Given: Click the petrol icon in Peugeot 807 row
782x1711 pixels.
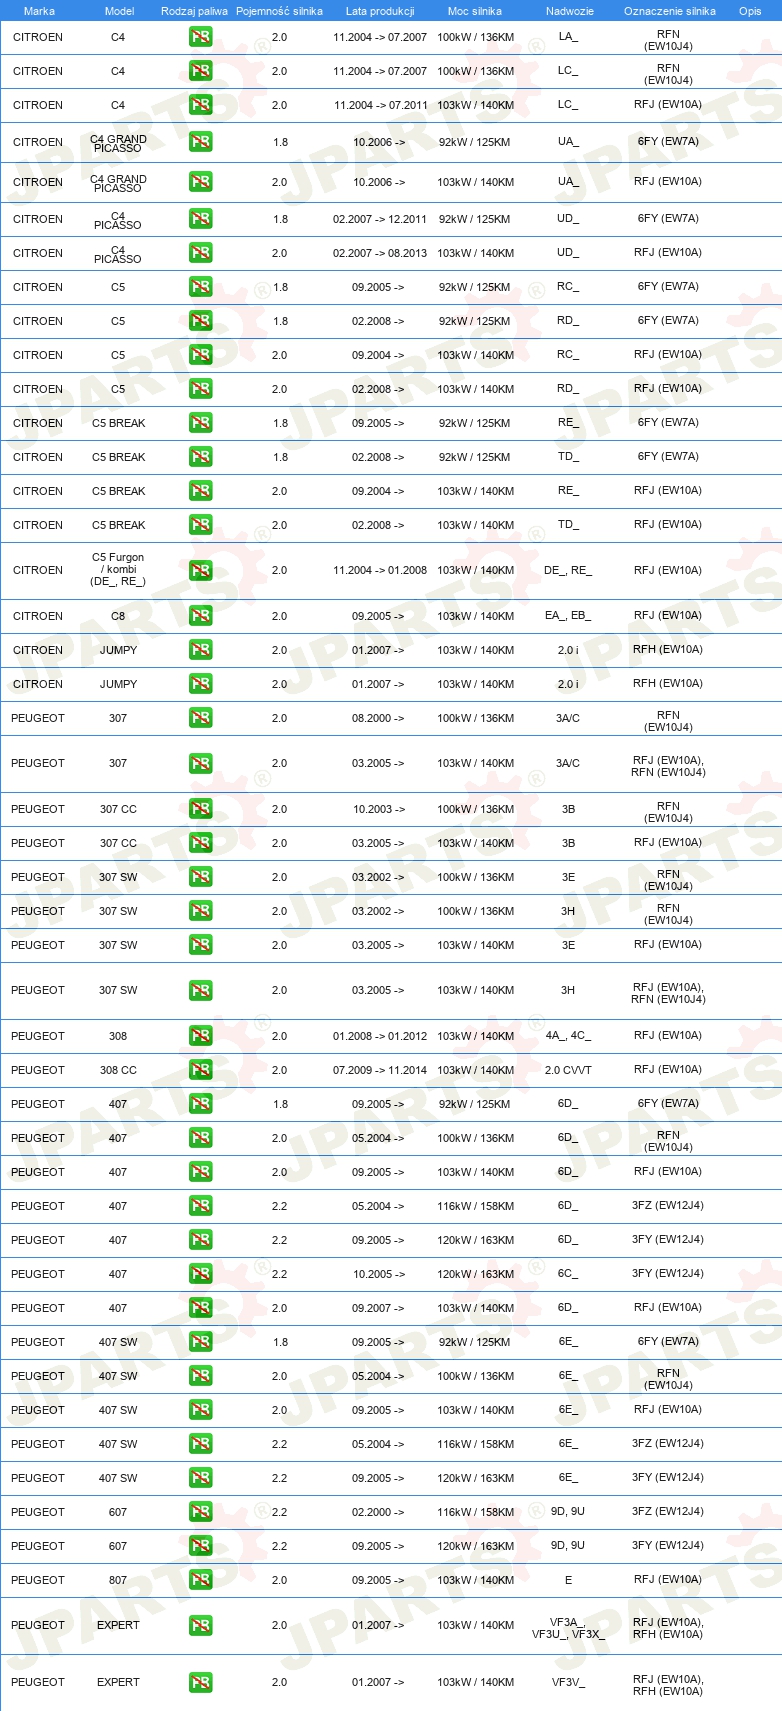Looking at the screenshot, I should click(x=201, y=1580).
